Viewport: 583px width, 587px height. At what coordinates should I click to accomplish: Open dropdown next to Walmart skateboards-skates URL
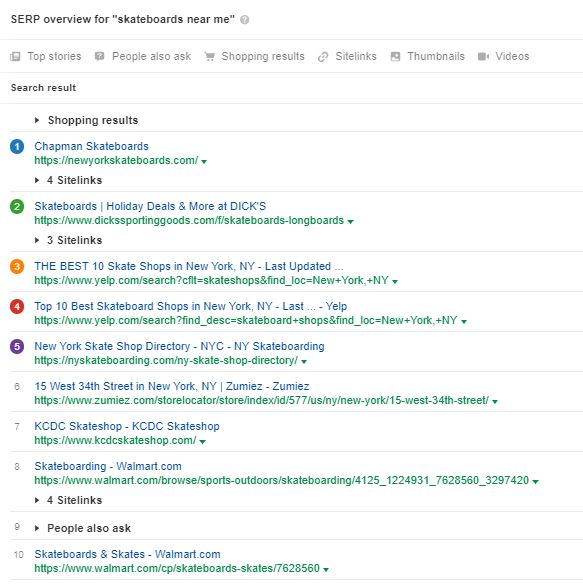click(x=326, y=570)
